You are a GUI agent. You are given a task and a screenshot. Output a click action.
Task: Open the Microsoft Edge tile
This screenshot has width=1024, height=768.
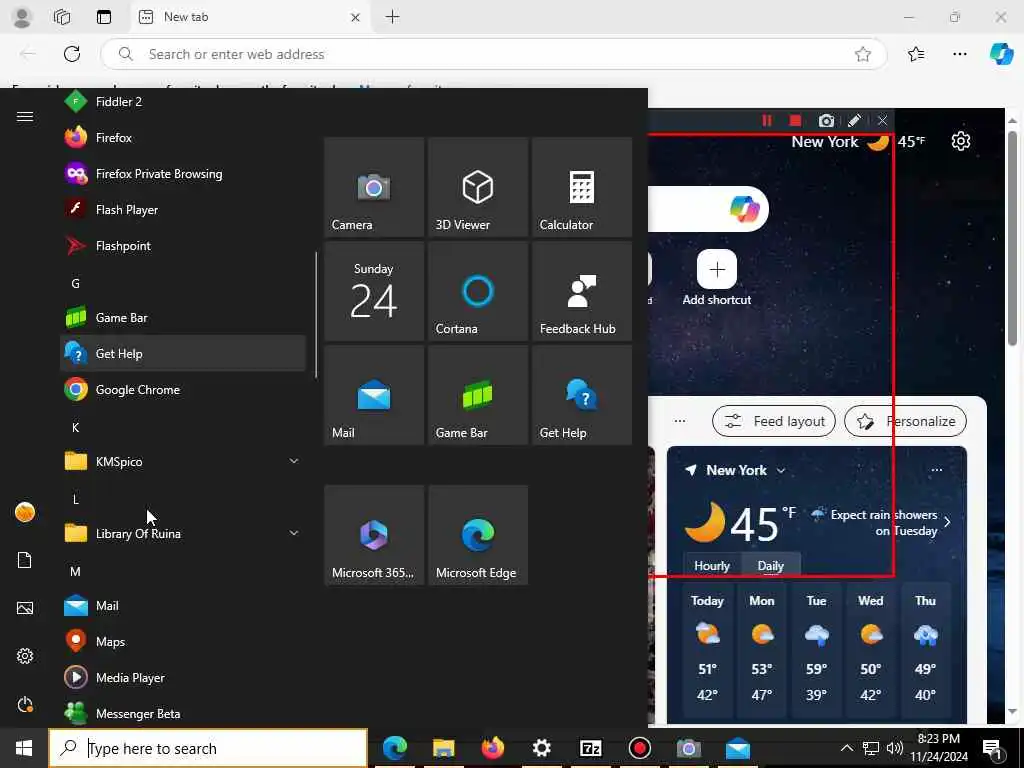click(478, 535)
